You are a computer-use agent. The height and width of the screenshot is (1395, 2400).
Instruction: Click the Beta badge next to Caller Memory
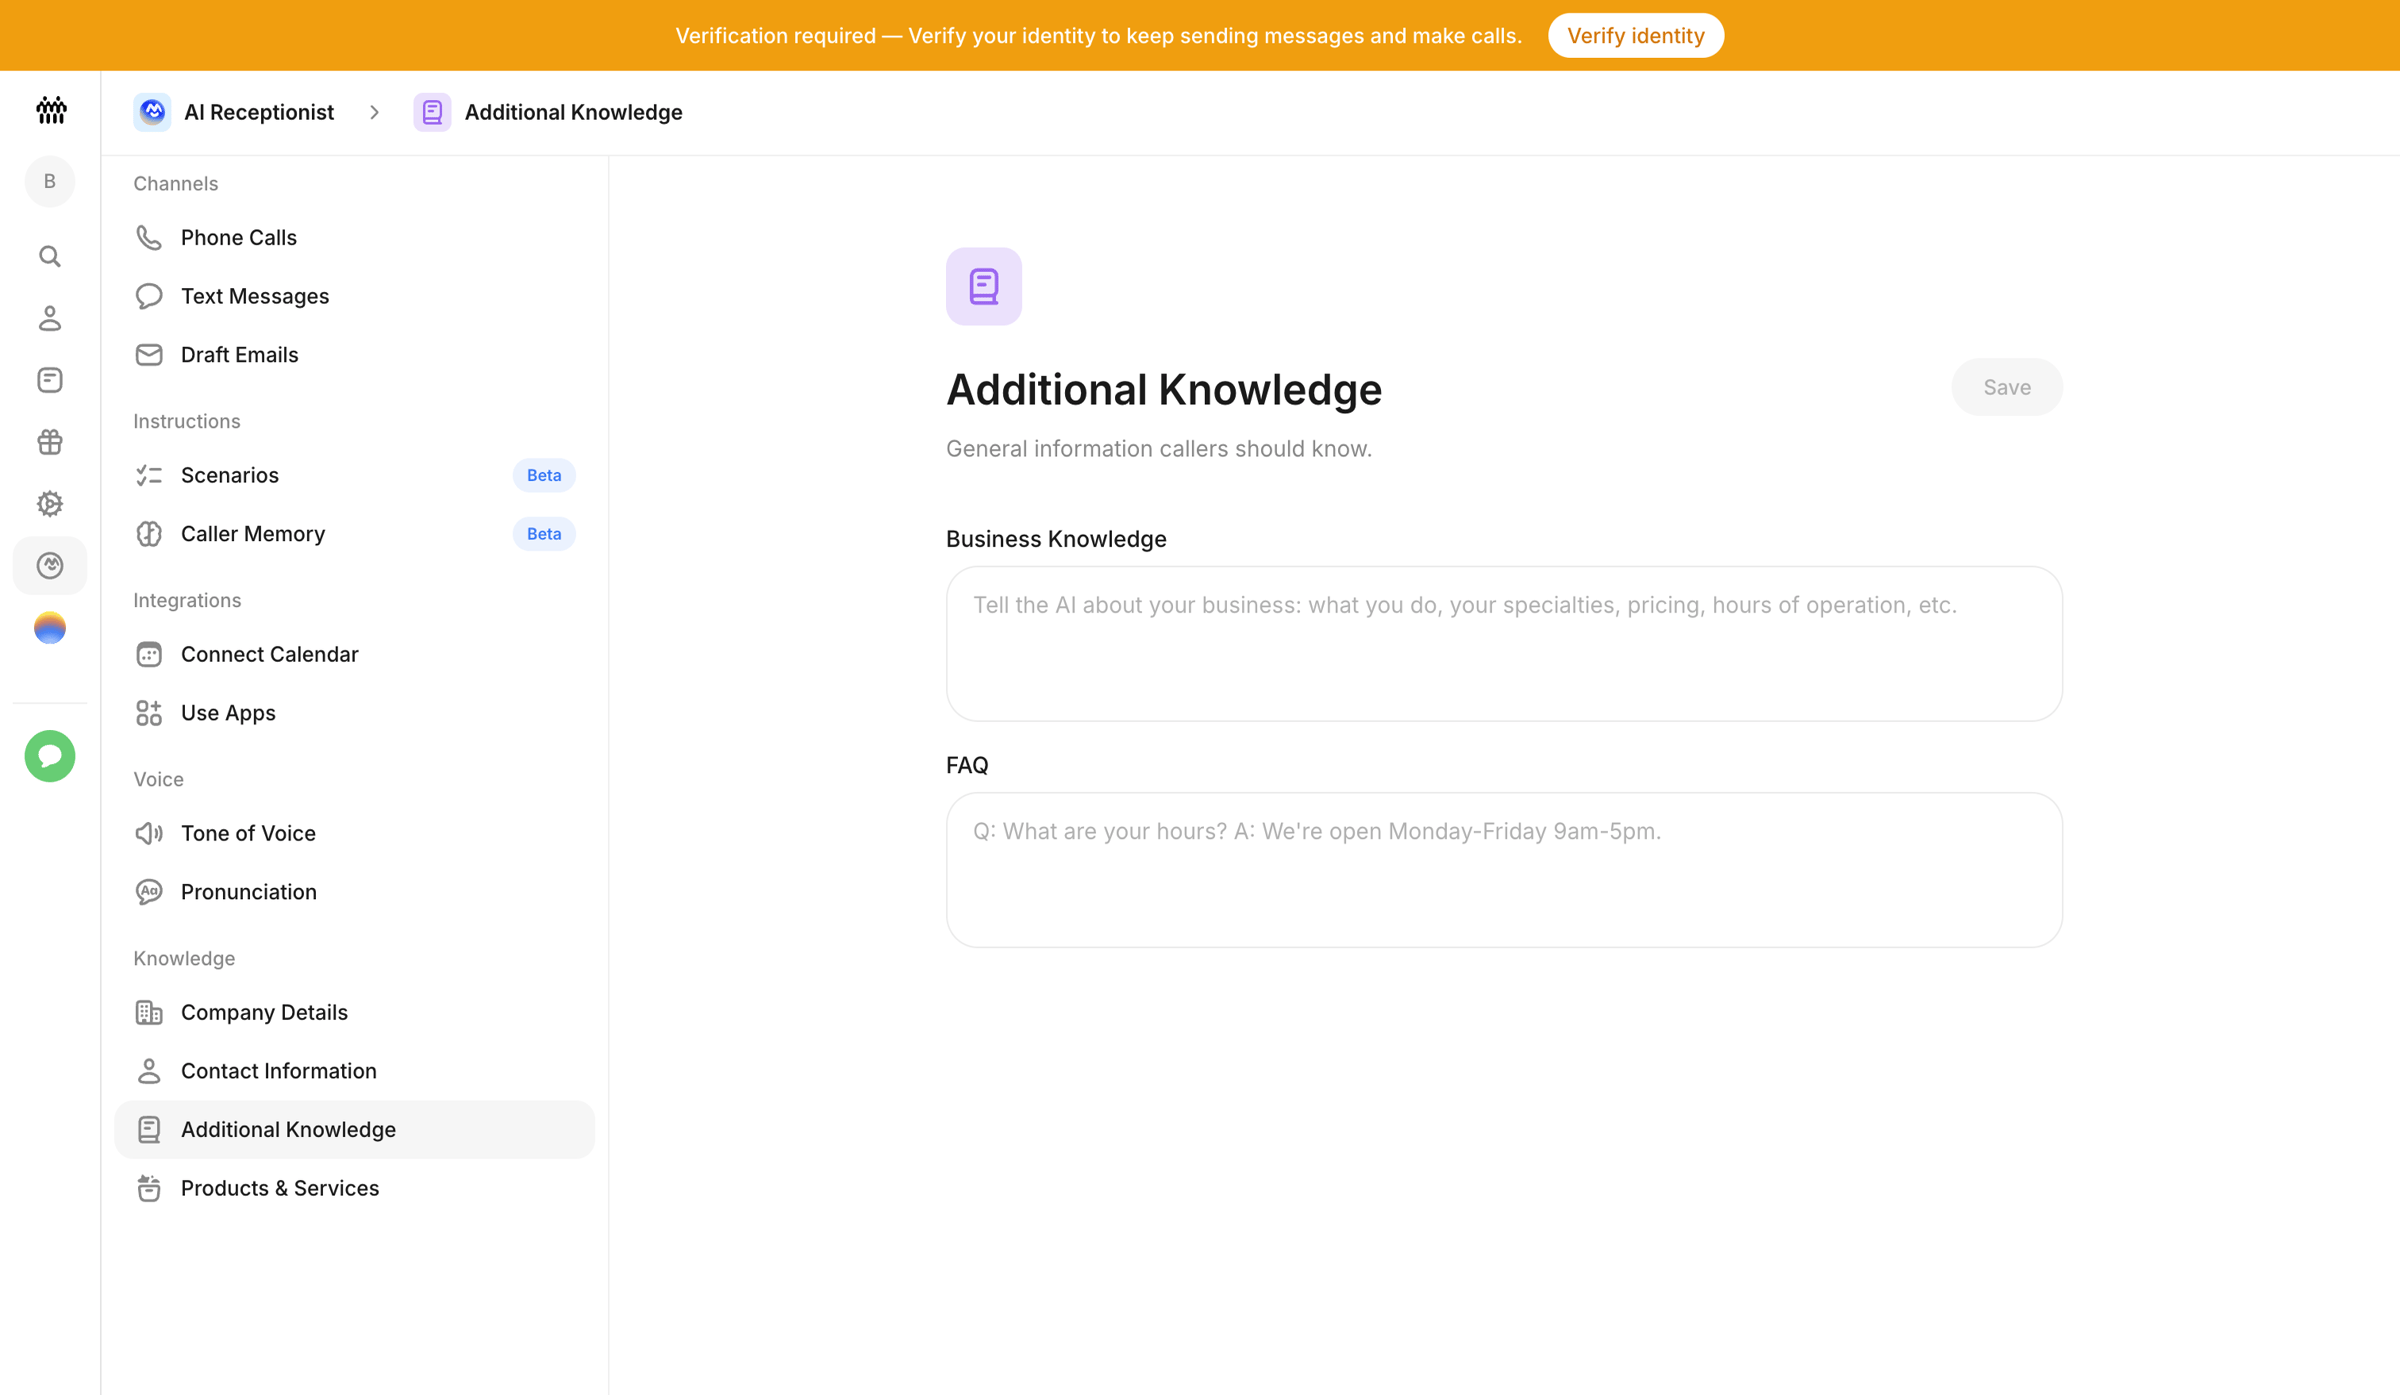click(544, 534)
